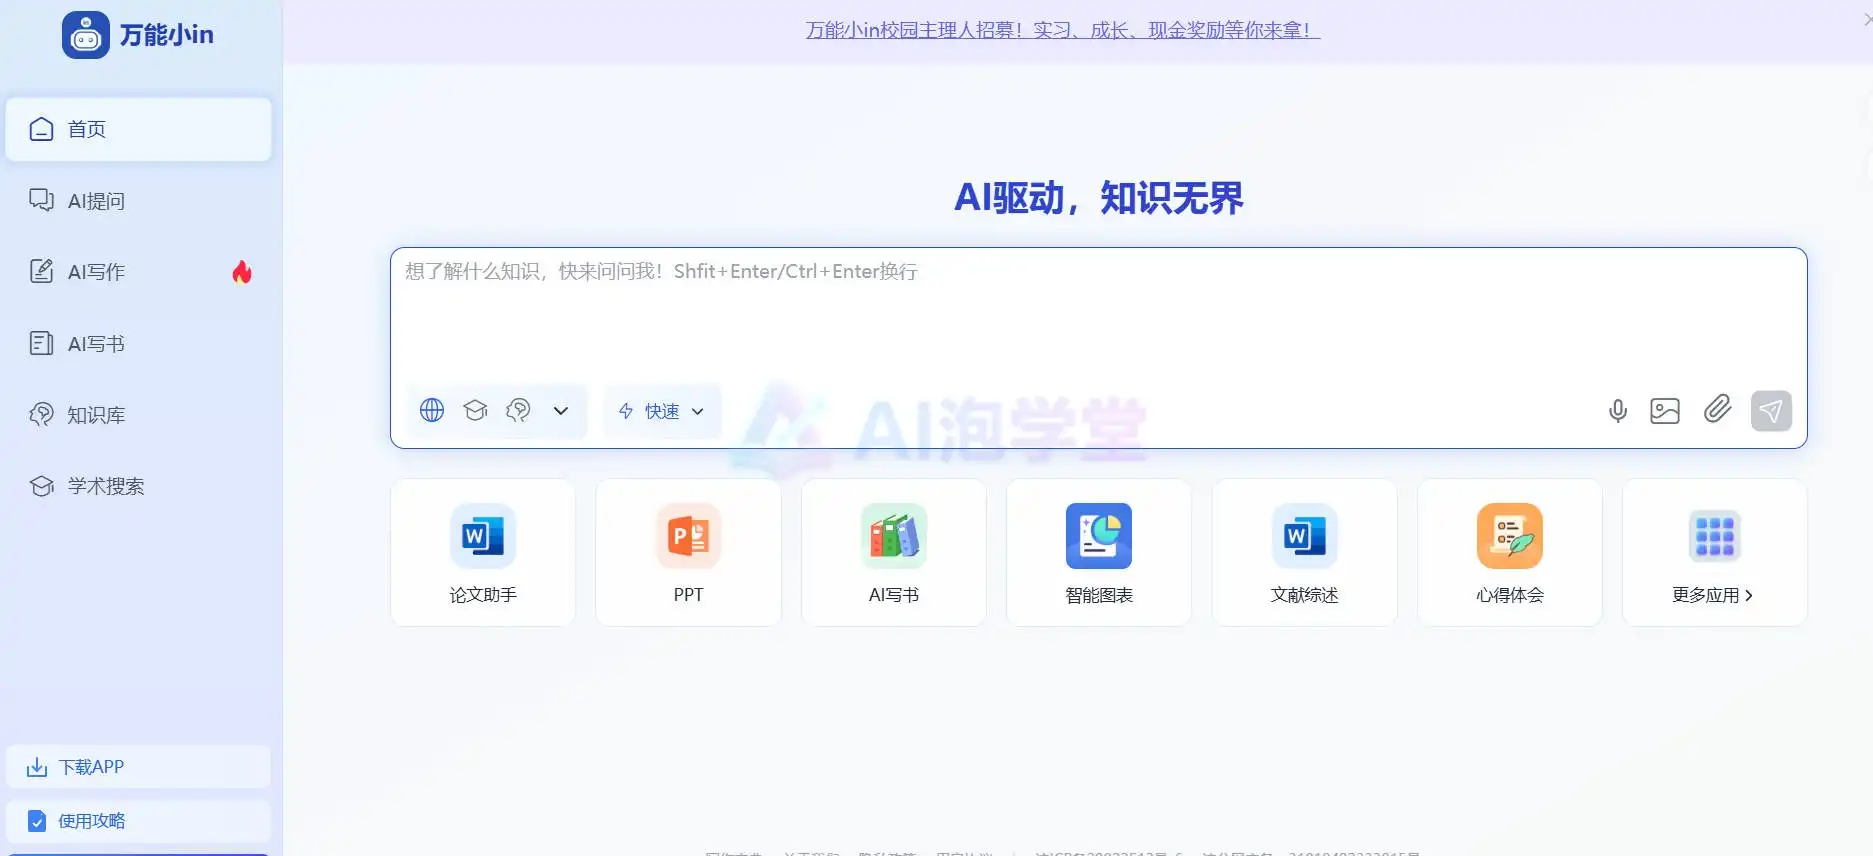Launch the AI写书 books app card

click(x=894, y=552)
